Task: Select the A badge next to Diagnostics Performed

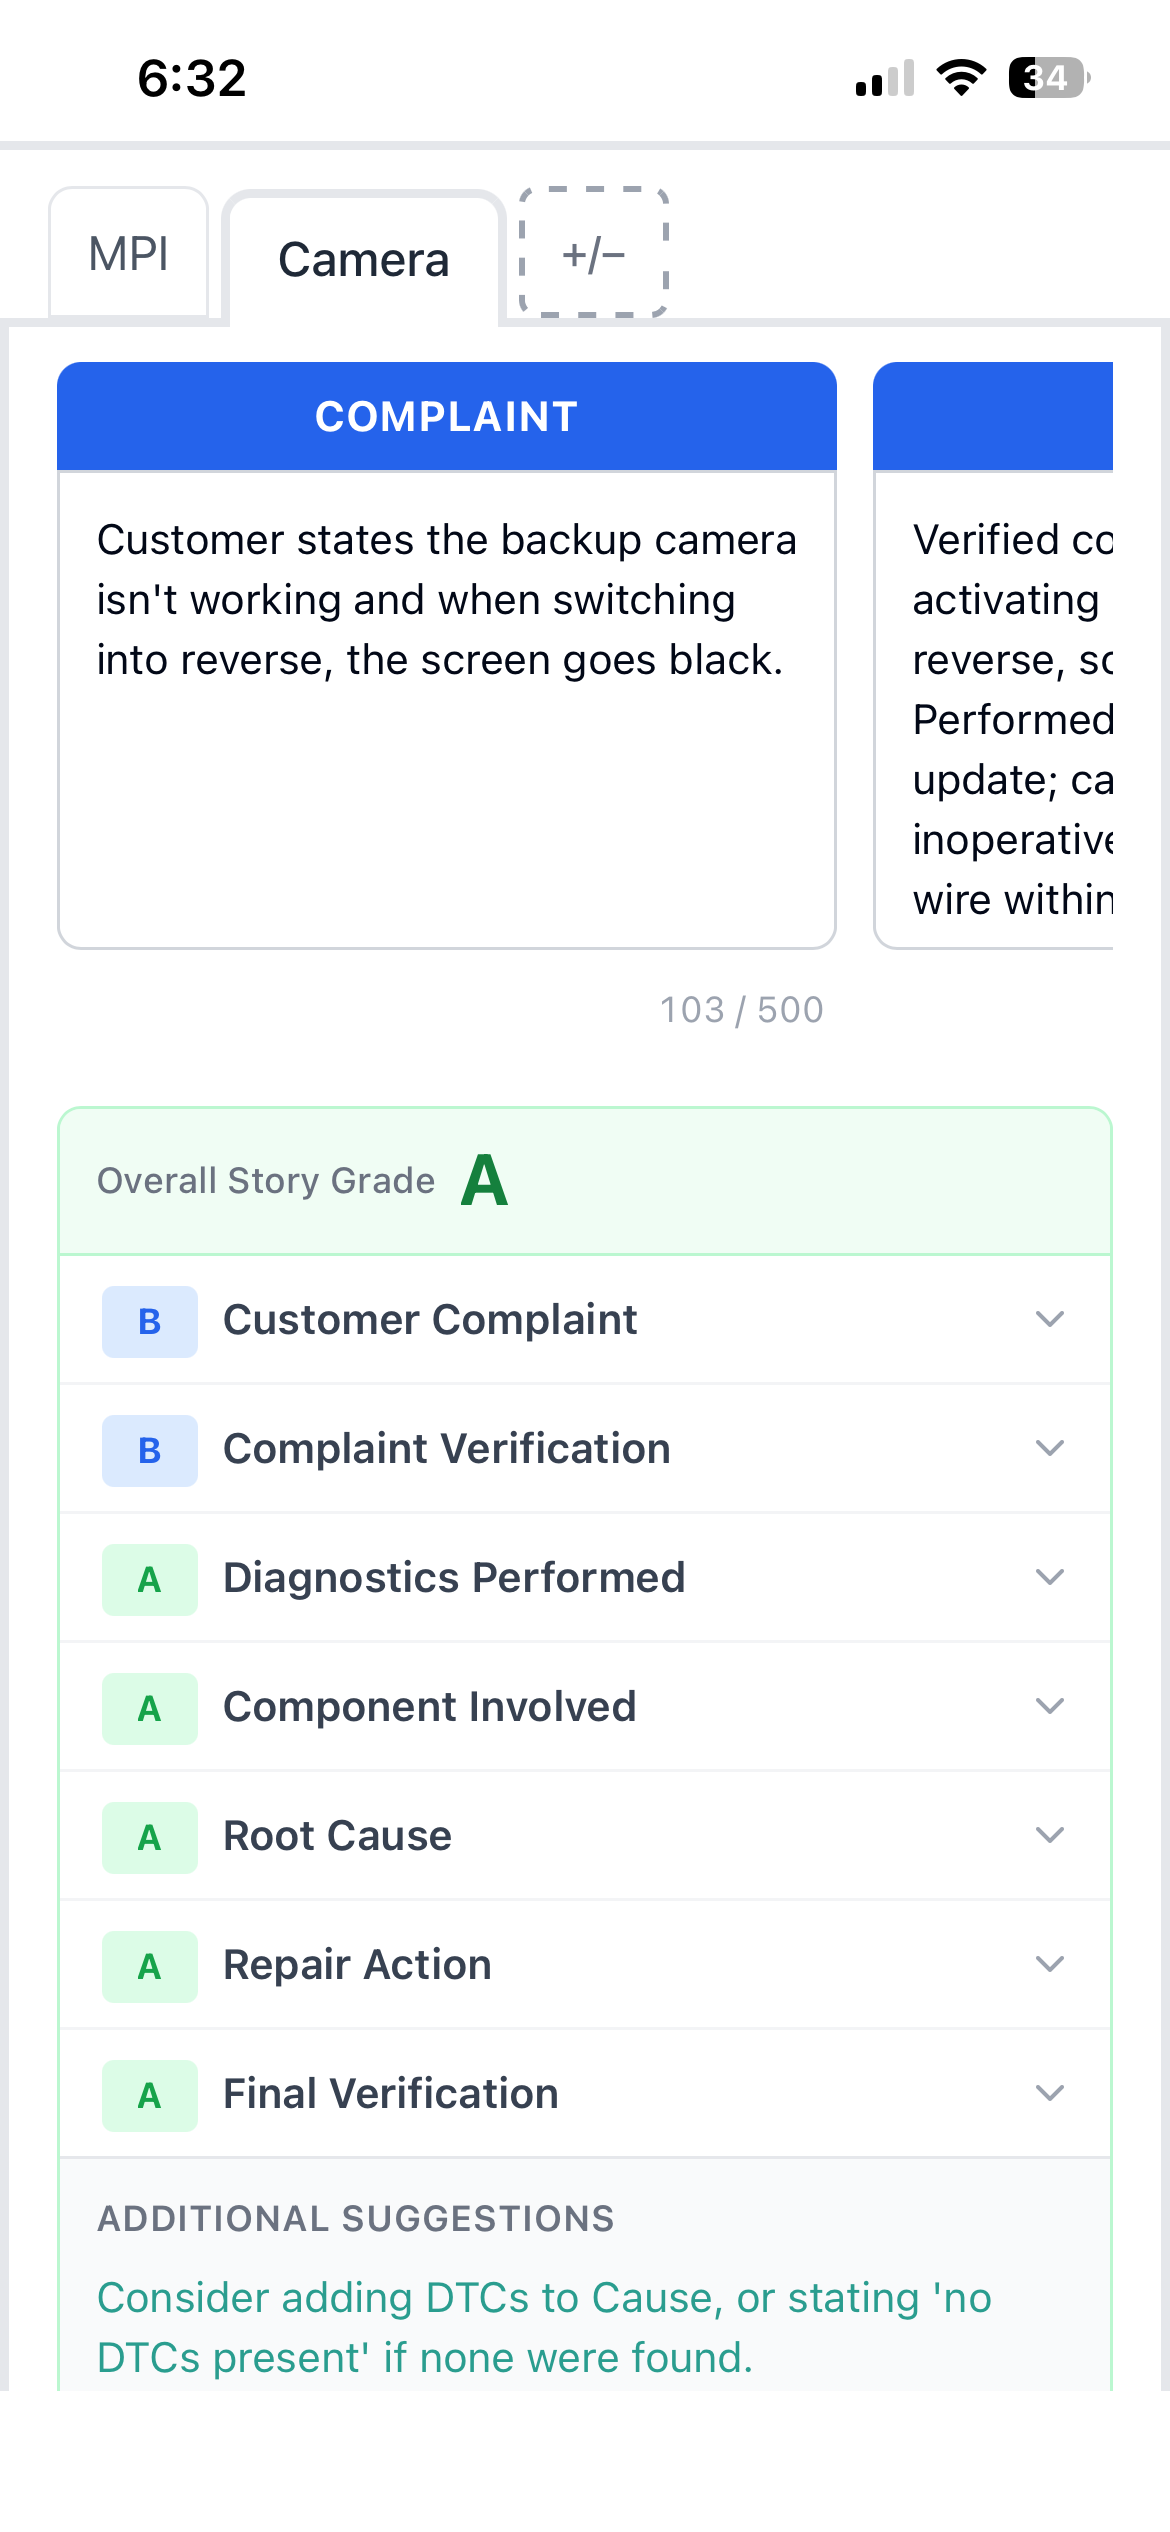Action: click(148, 1578)
